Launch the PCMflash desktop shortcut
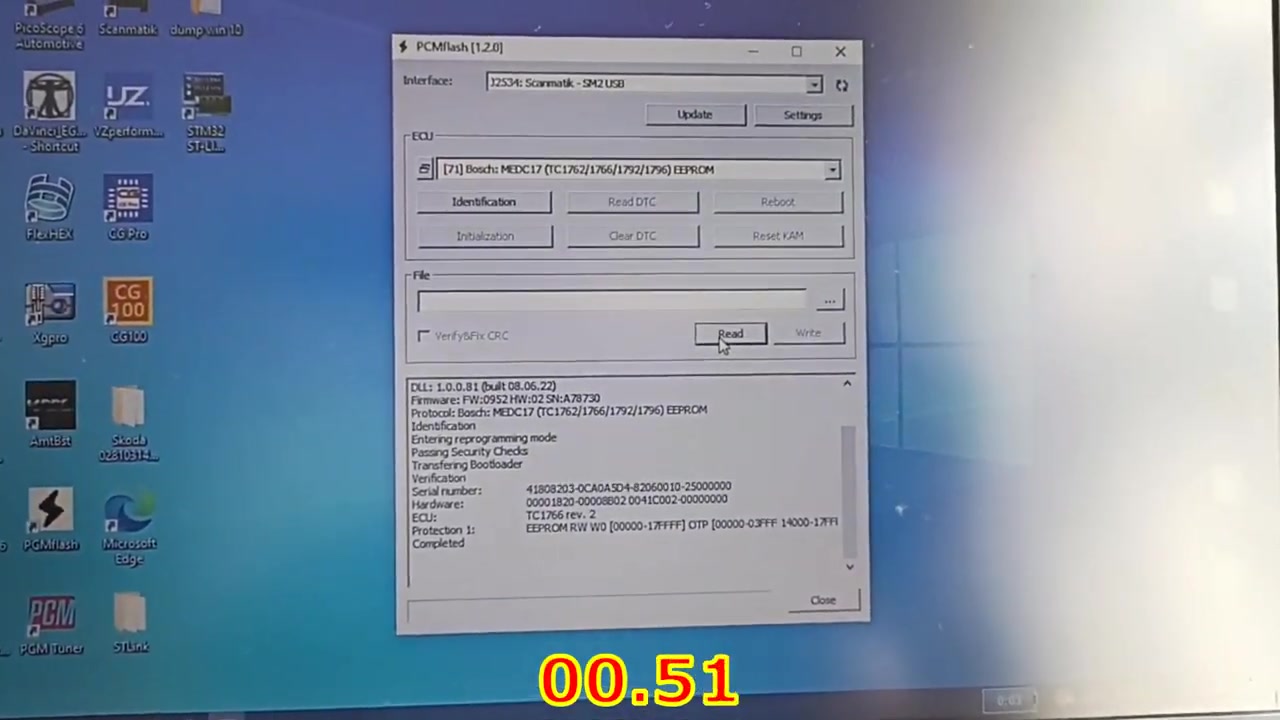1280x720 pixels. click(x=50, y=520)
